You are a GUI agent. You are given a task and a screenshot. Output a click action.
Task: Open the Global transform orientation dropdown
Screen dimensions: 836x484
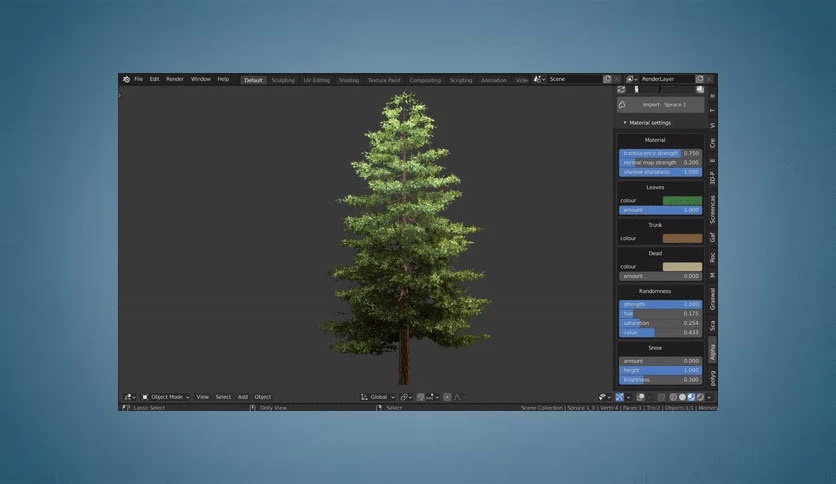pyautogui.click(x=377, y=397)
